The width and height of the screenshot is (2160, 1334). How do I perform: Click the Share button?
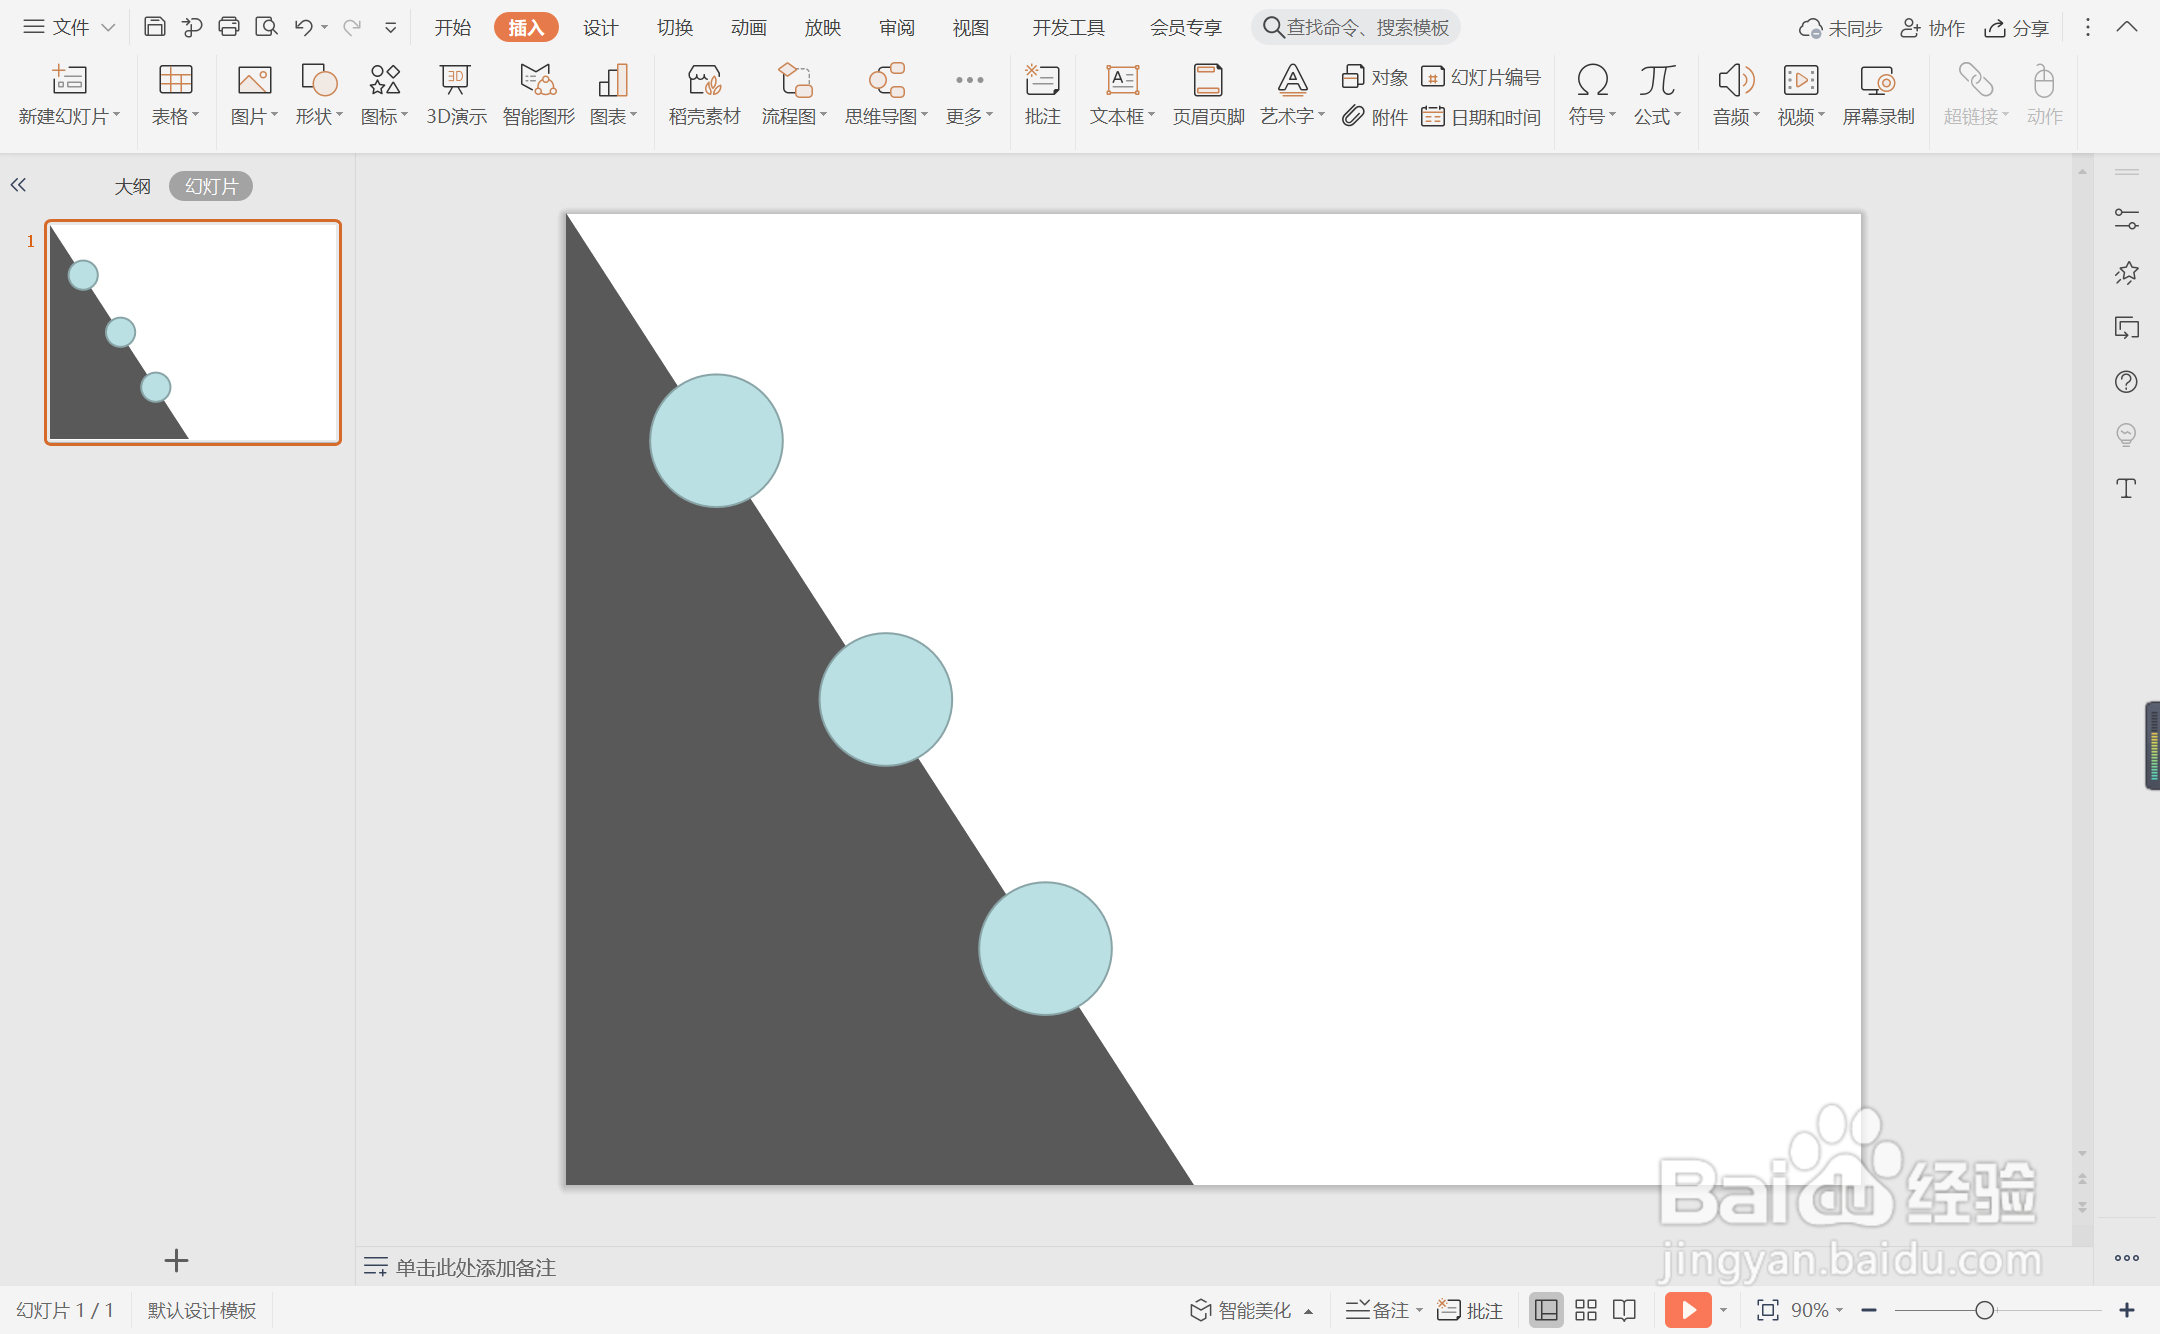pyautogui.click(x=2017, y=28)
